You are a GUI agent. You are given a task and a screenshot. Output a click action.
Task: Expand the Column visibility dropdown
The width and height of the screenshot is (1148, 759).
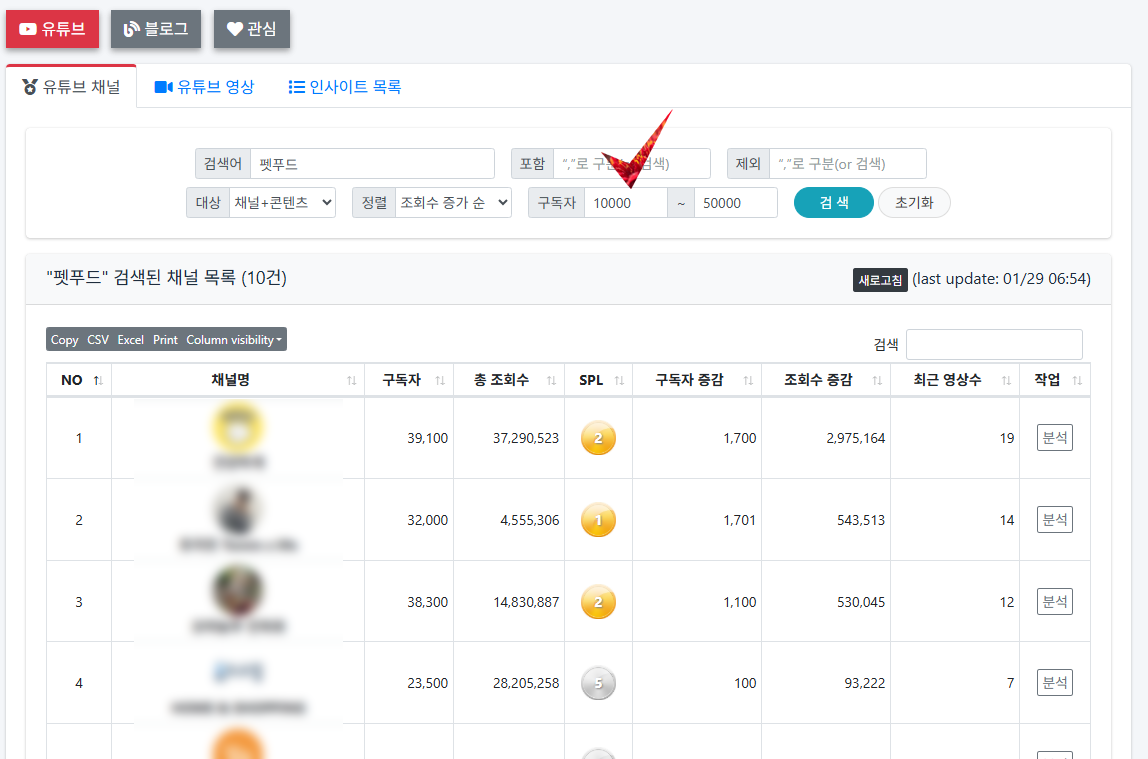(x=234, y=339)
